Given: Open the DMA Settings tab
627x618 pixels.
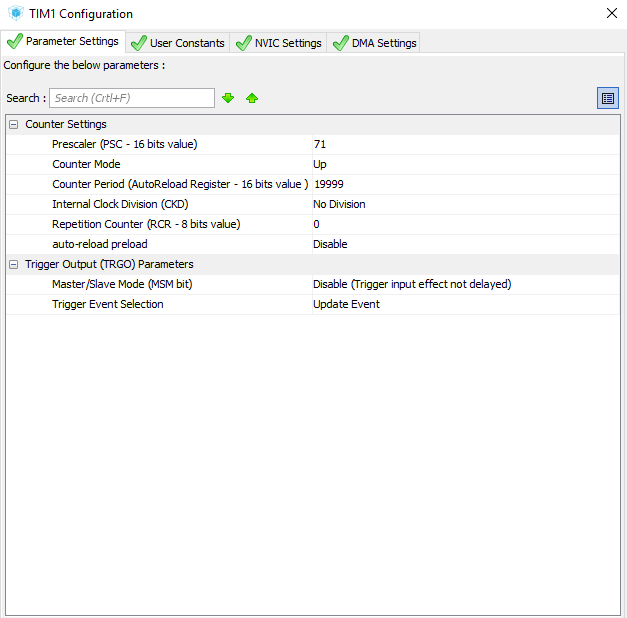Looking at the screenshot, I should 374,43.
